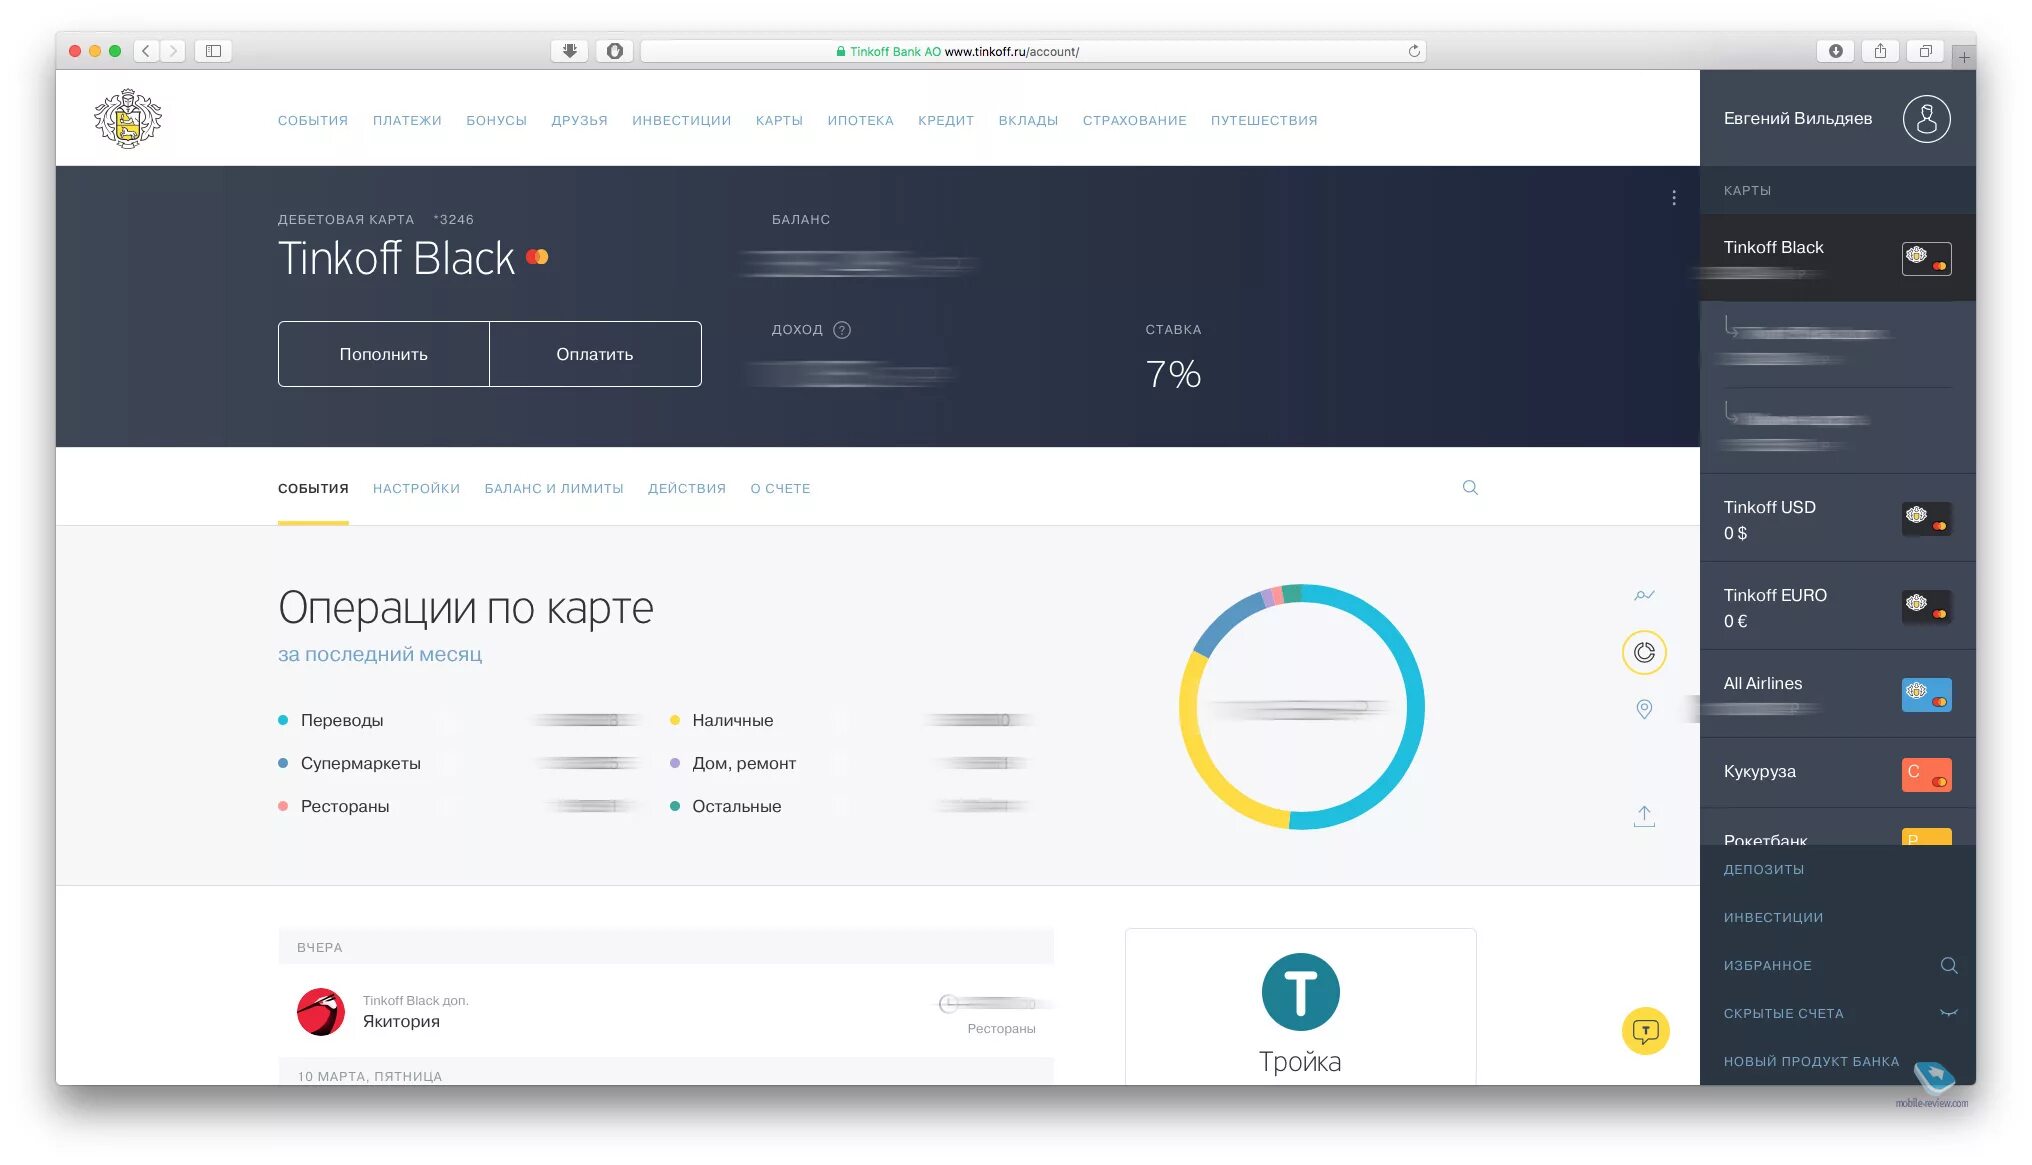
Task: Click Страхование in top navigation bar
Action: 1133,119
